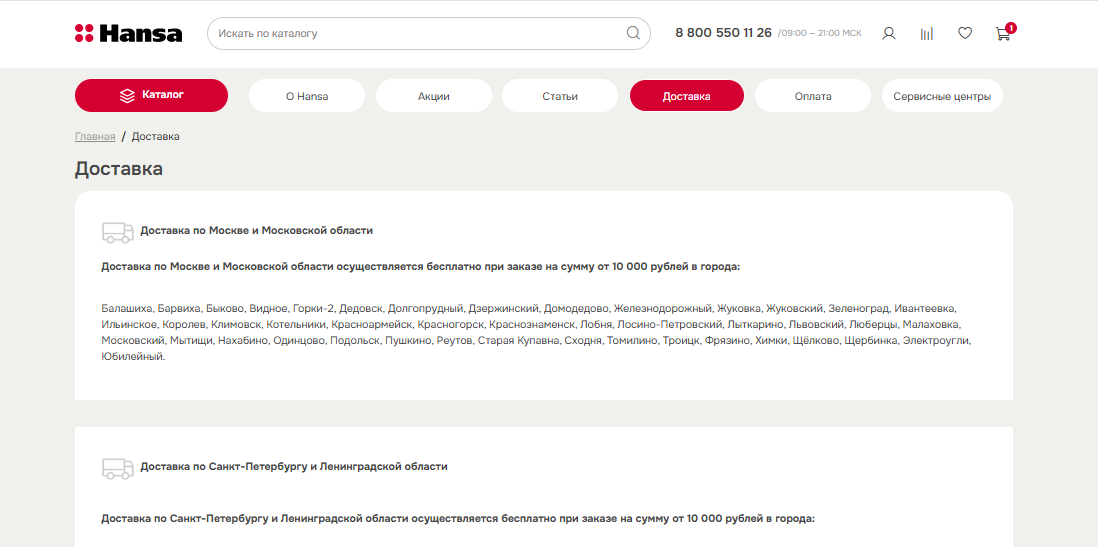
Task: Click the city name Электроугли
Action: tap(936, 340)
